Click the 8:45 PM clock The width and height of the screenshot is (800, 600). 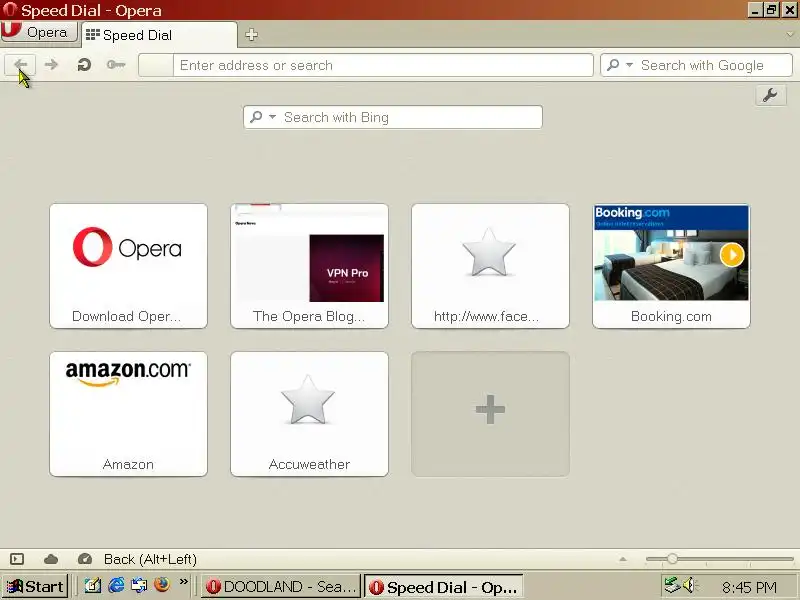748,588
